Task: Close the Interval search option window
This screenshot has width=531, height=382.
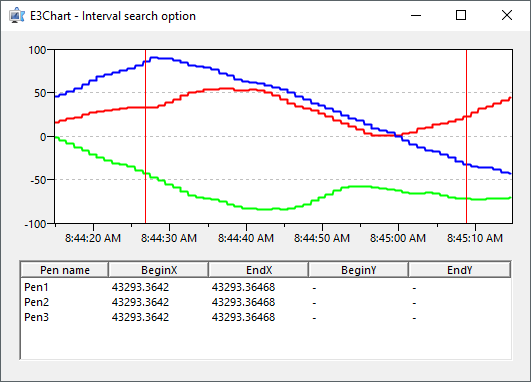Action: tap(507, 16)
